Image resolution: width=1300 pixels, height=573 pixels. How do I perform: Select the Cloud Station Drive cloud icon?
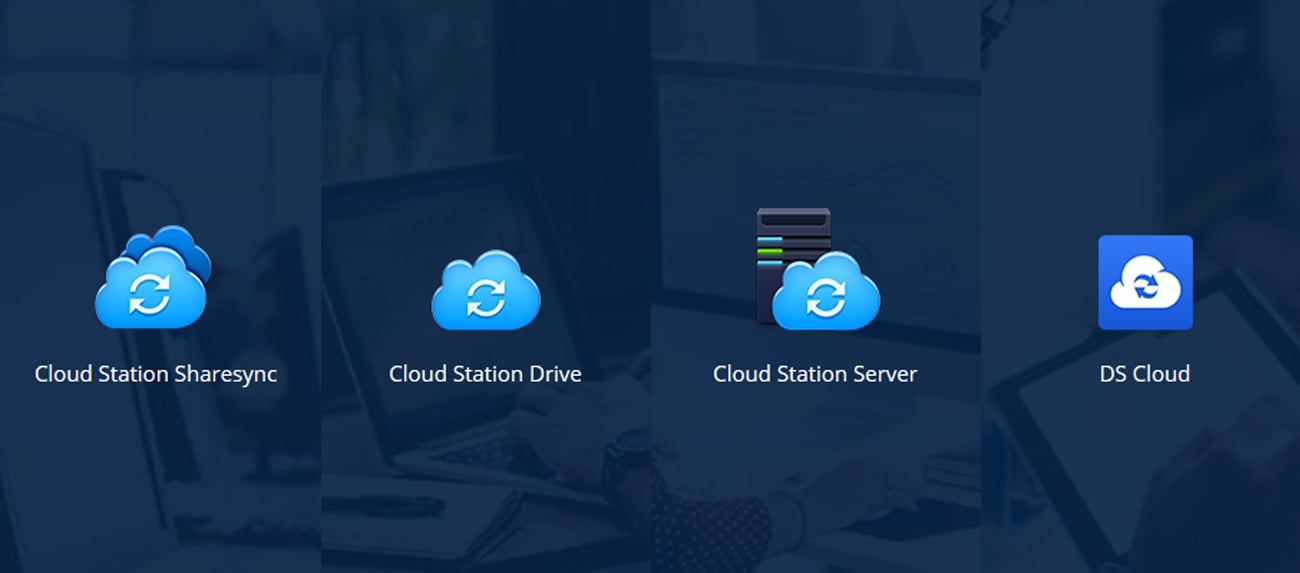486,290
